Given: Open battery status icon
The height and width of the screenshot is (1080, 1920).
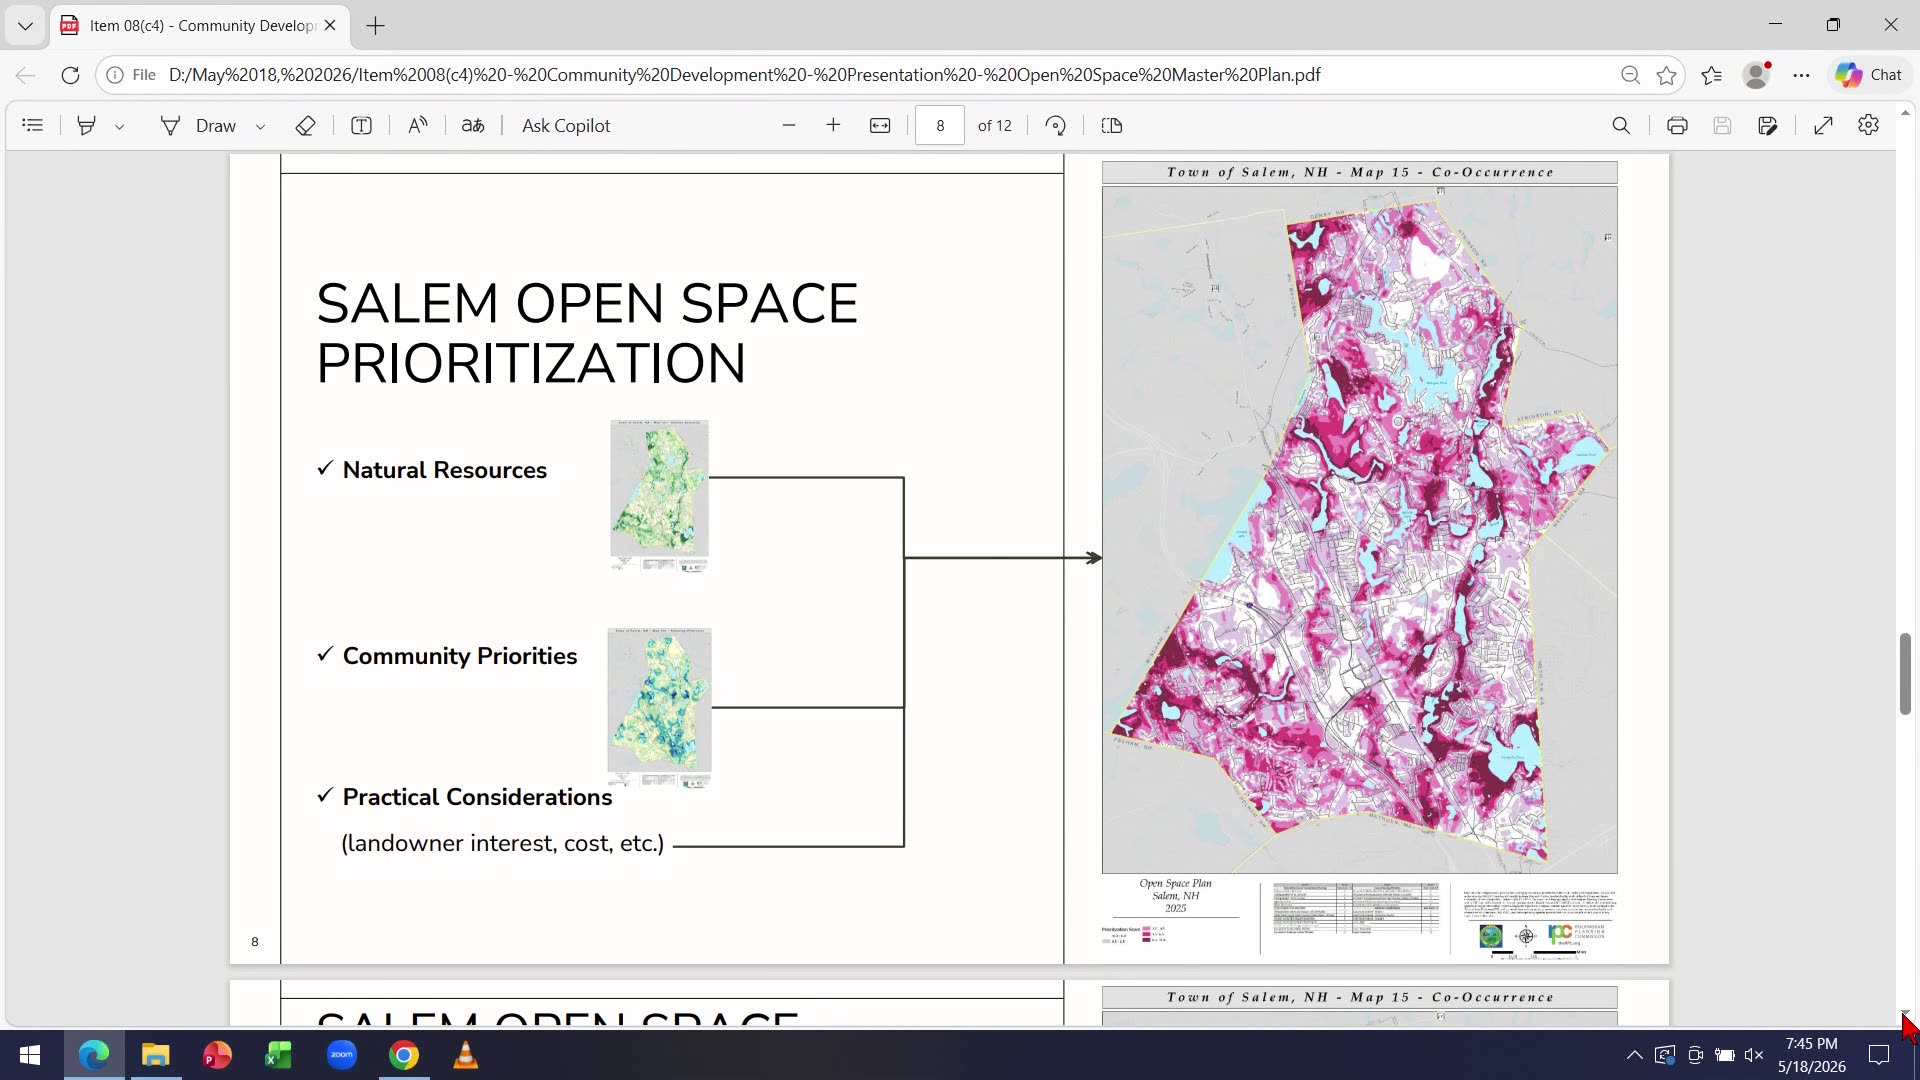Looking at the screenshot, I should click(1725, 1055).
